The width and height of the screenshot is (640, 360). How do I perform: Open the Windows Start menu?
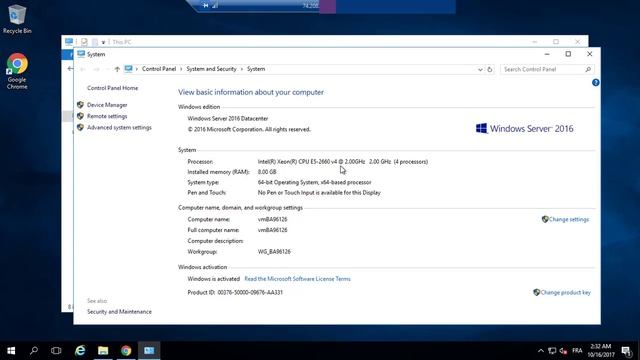[x=11, y=351]
